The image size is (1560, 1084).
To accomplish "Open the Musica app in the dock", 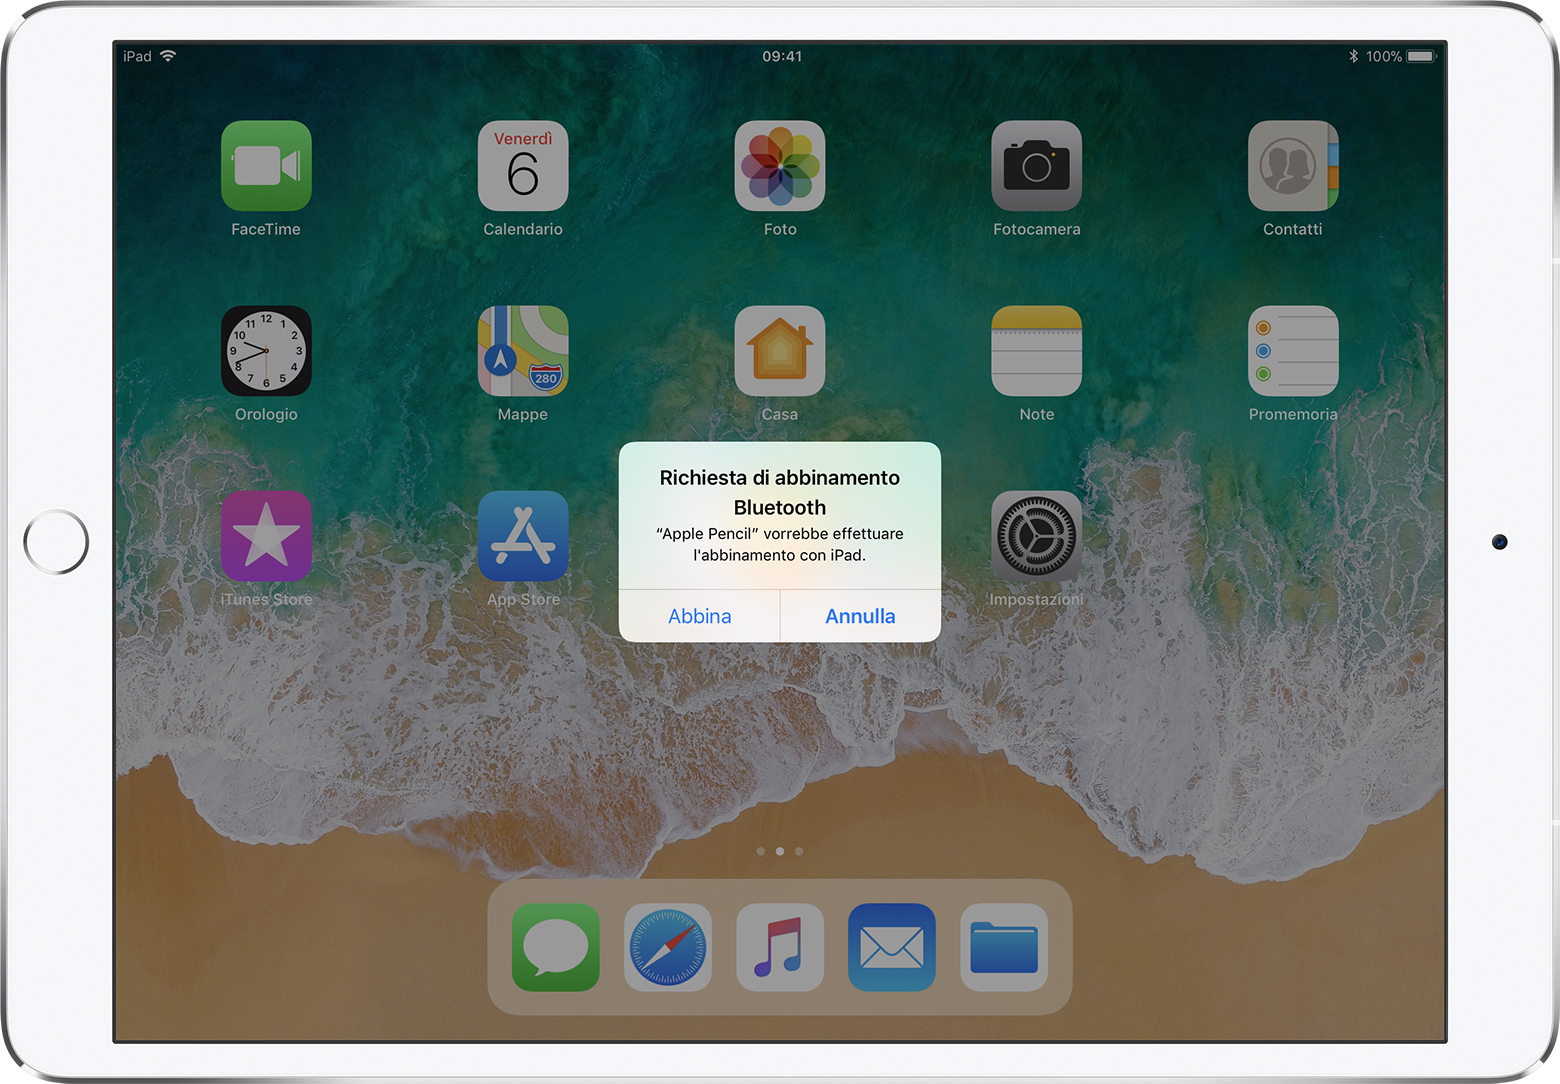I will [x=780, y=947].
